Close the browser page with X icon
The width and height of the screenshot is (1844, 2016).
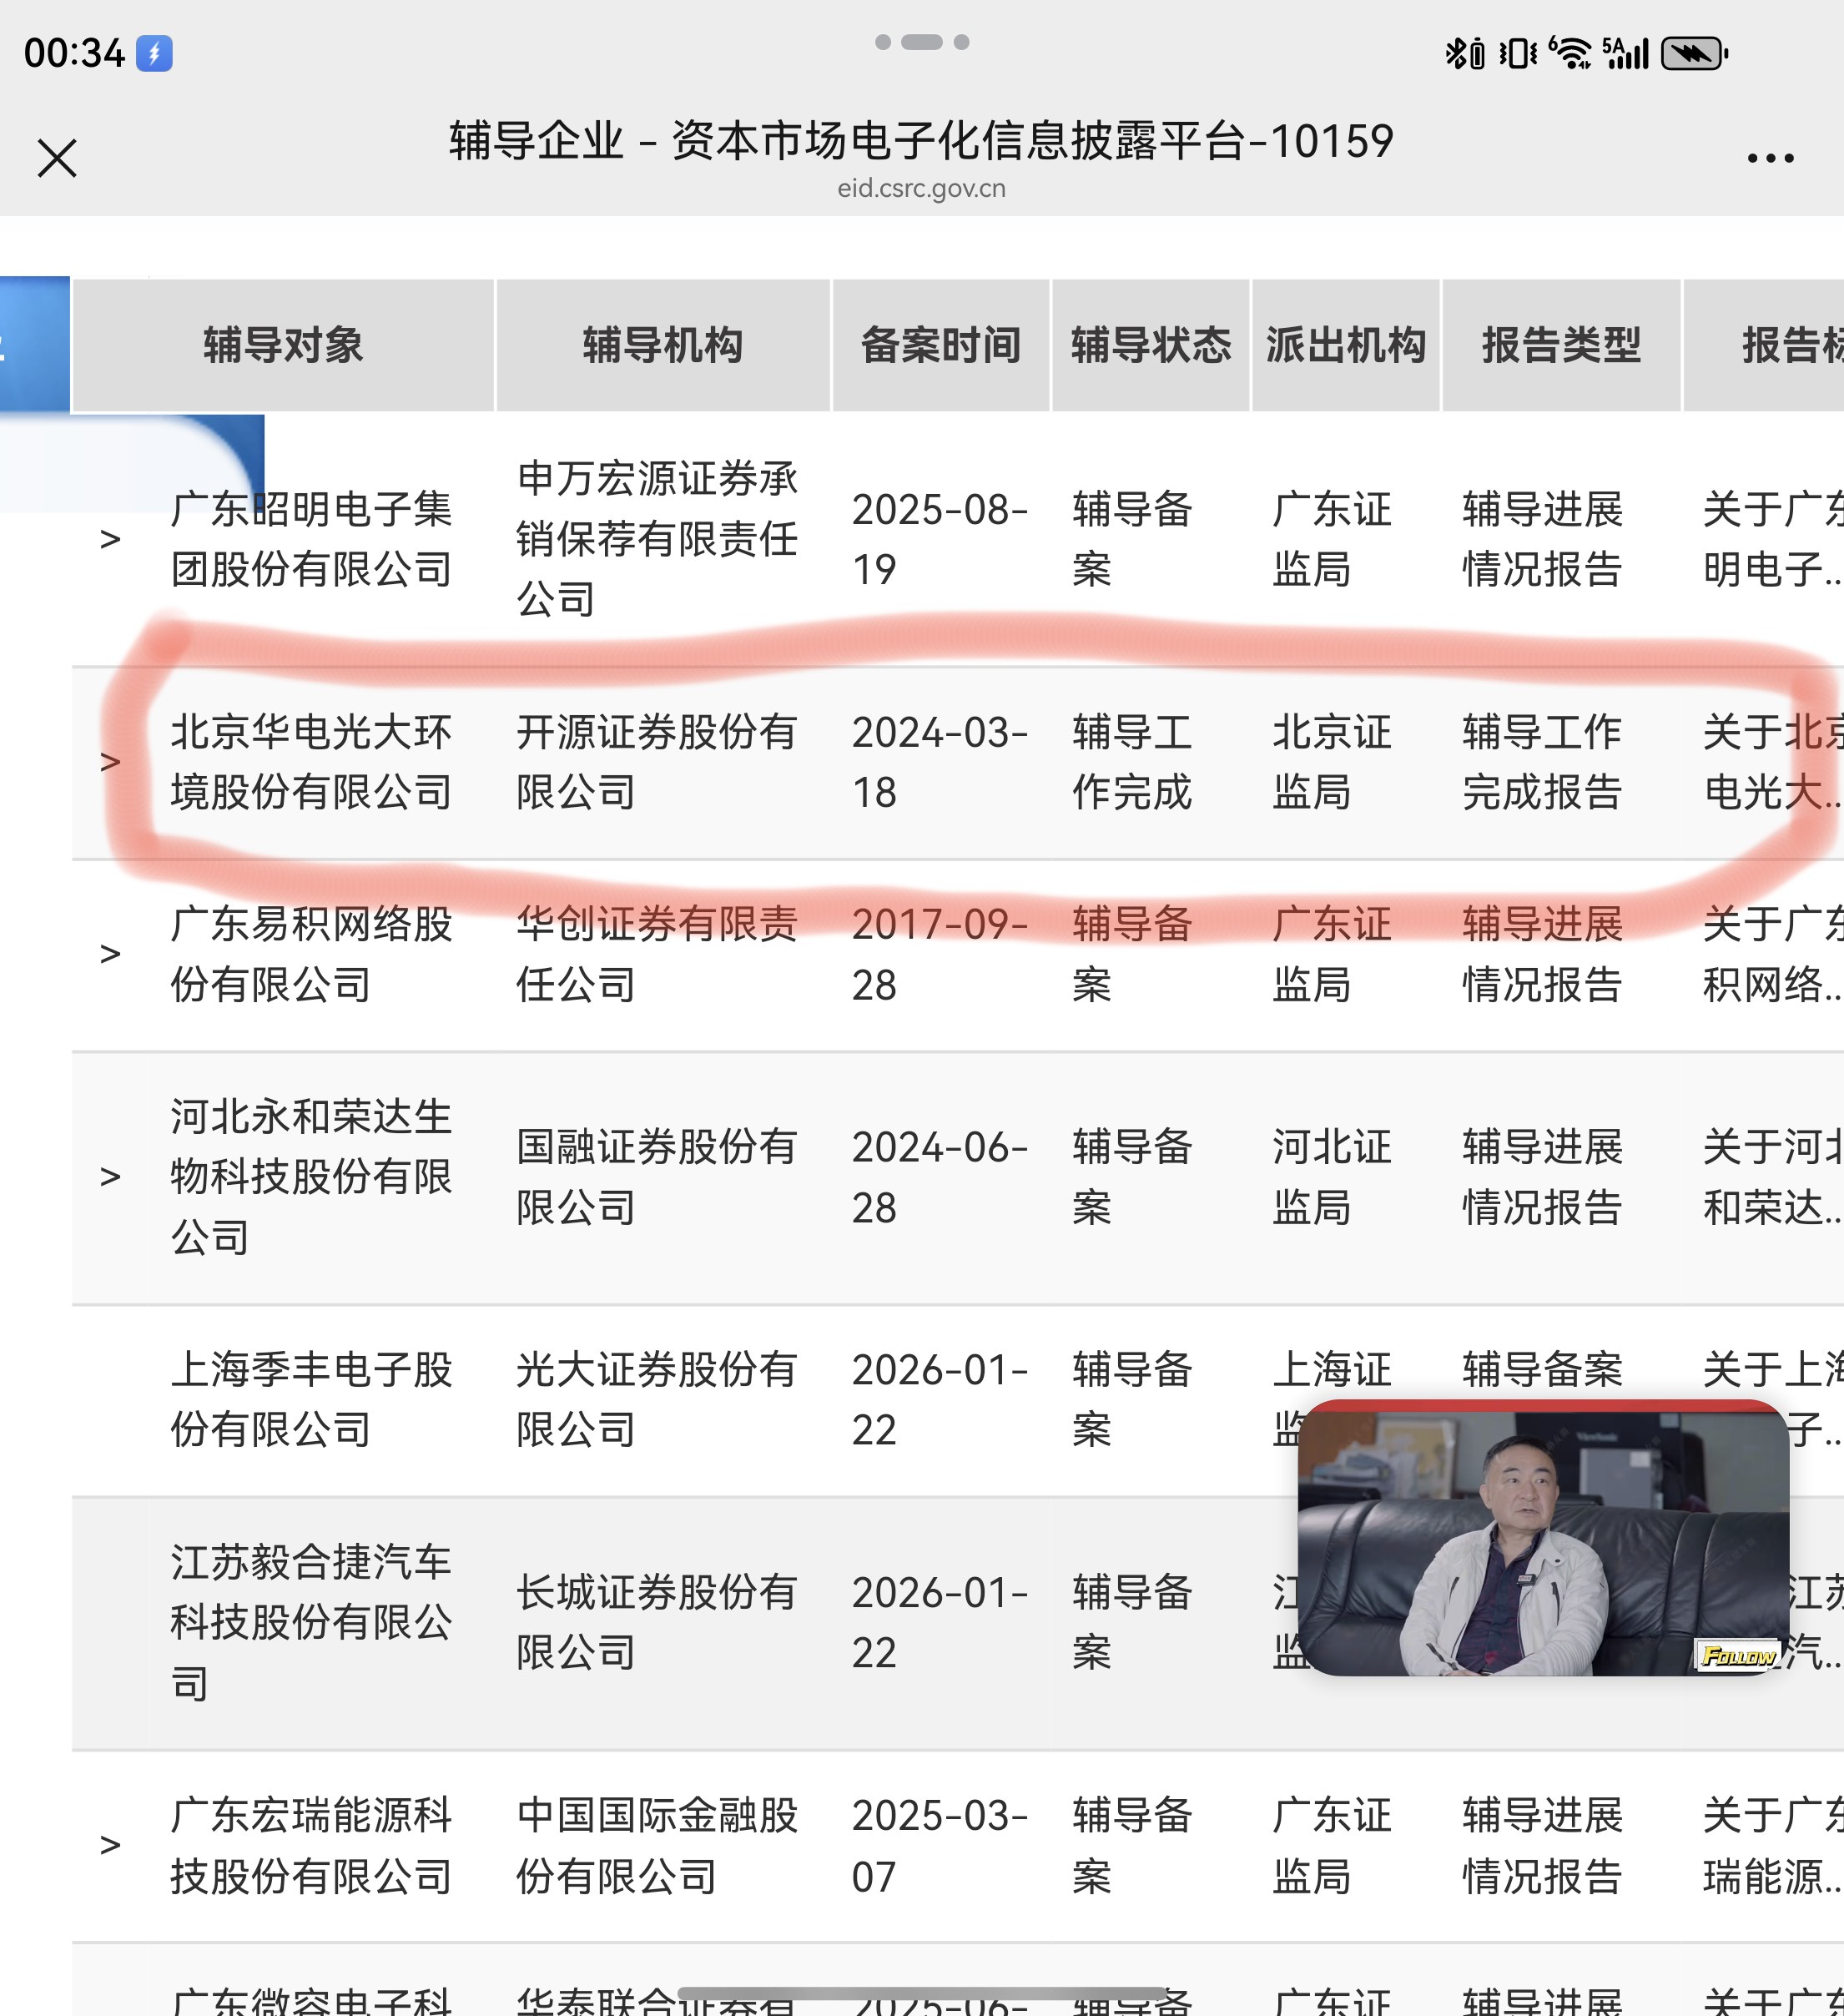pyautogui.click(x=57, y=158)
